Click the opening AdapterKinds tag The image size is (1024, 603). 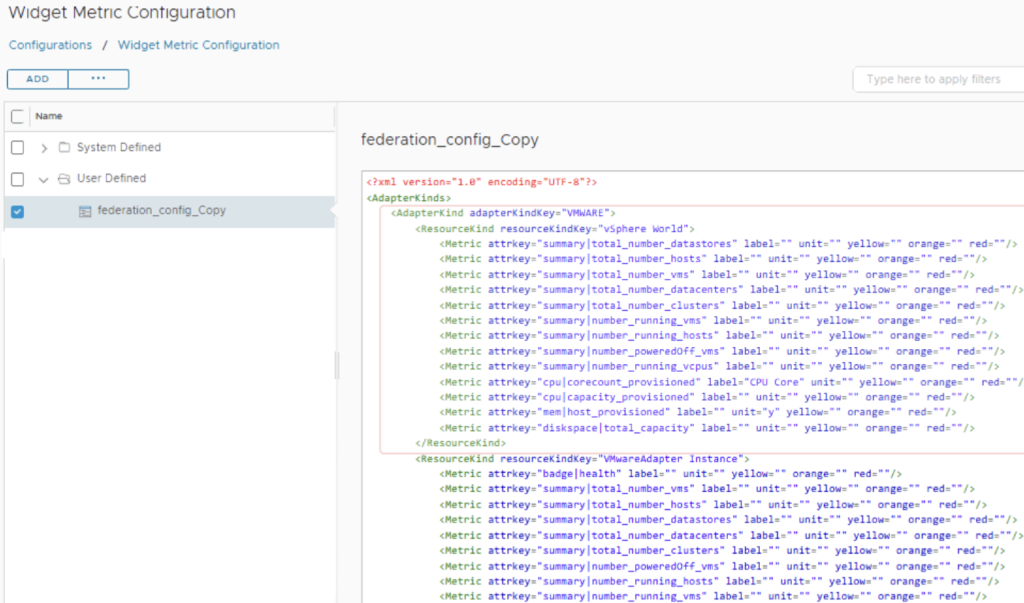[x=409, y=198]
